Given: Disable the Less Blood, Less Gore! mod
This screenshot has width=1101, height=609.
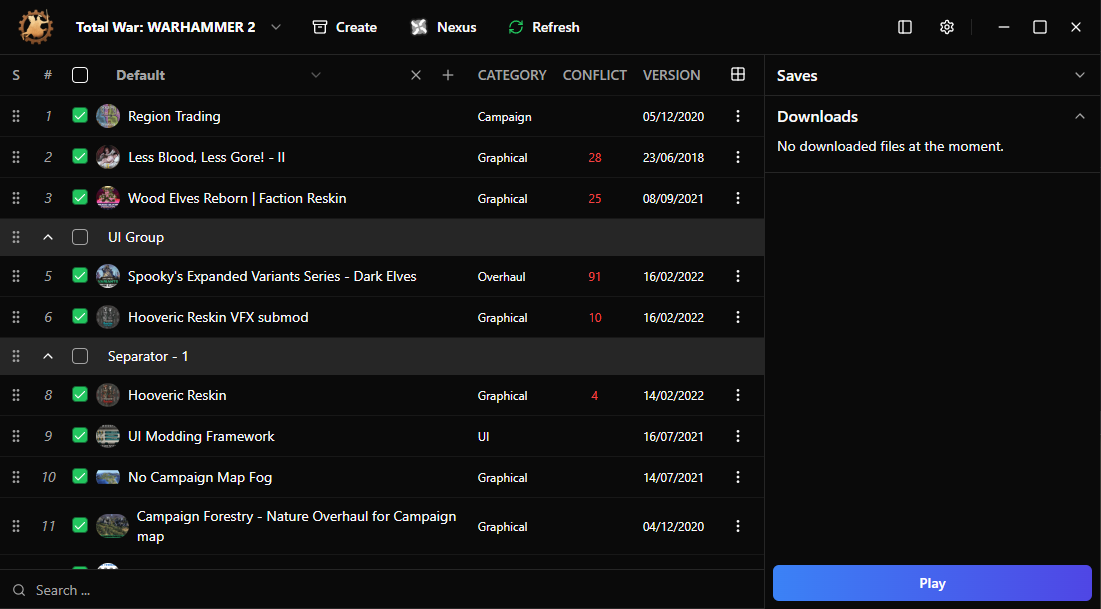Looking at the screenshot, I should click(80, 157).
